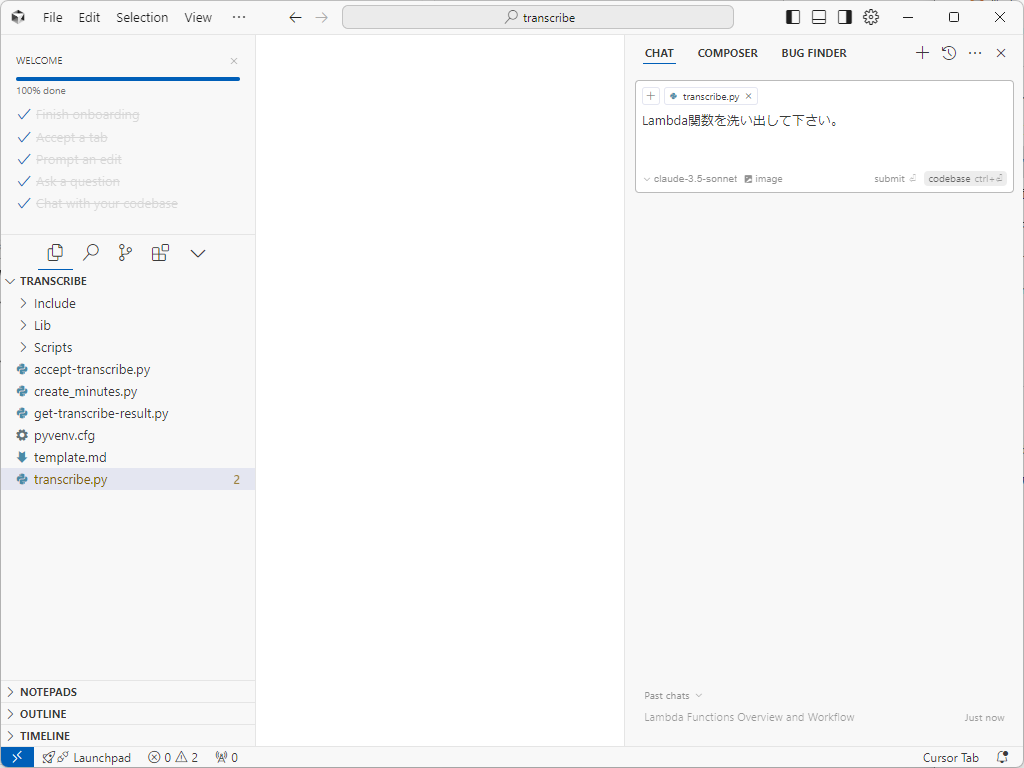Open Cursor settings gear icon
The width and height of the screenshot is (1024, 768).
point(871,17)
